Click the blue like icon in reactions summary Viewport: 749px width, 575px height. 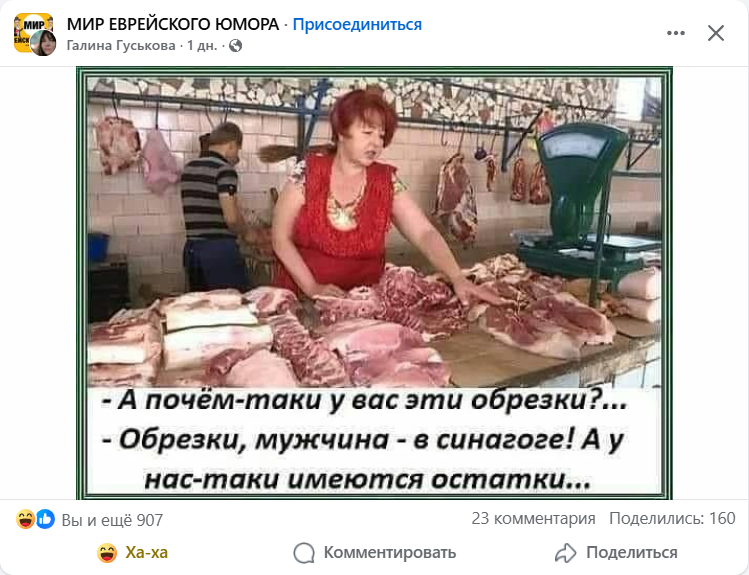[x=46, y=519]
